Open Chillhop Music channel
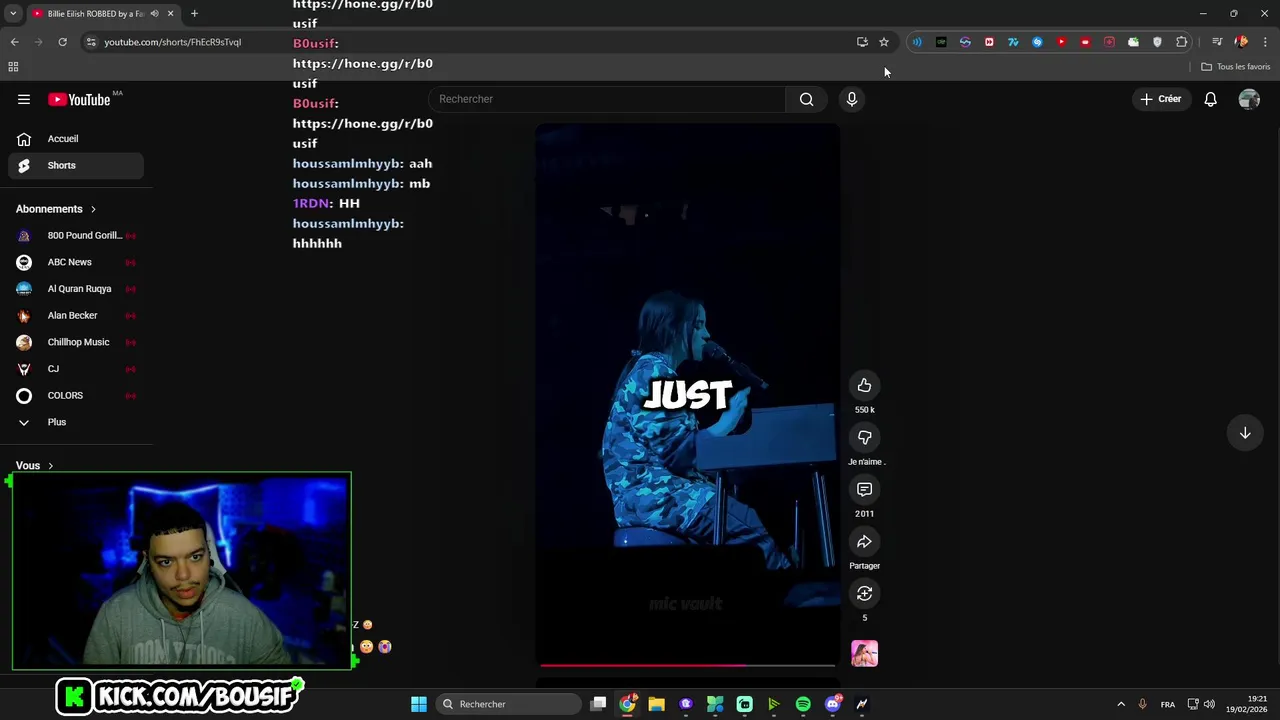 click(x=76, y=342)
